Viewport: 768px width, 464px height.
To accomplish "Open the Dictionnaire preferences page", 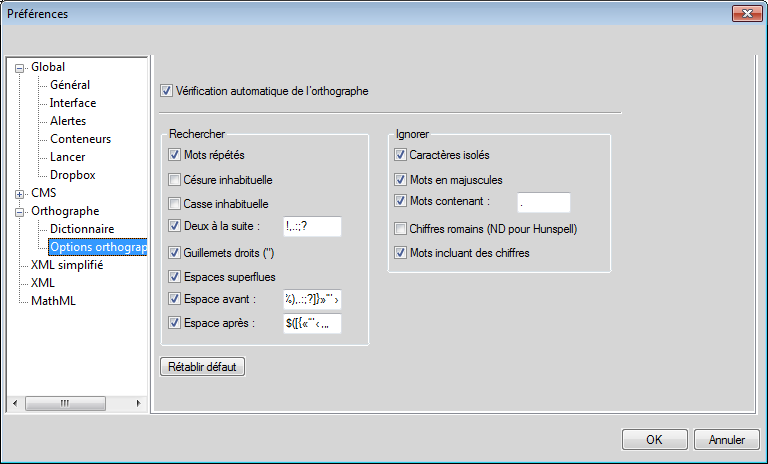I will [x=82, y=229].
